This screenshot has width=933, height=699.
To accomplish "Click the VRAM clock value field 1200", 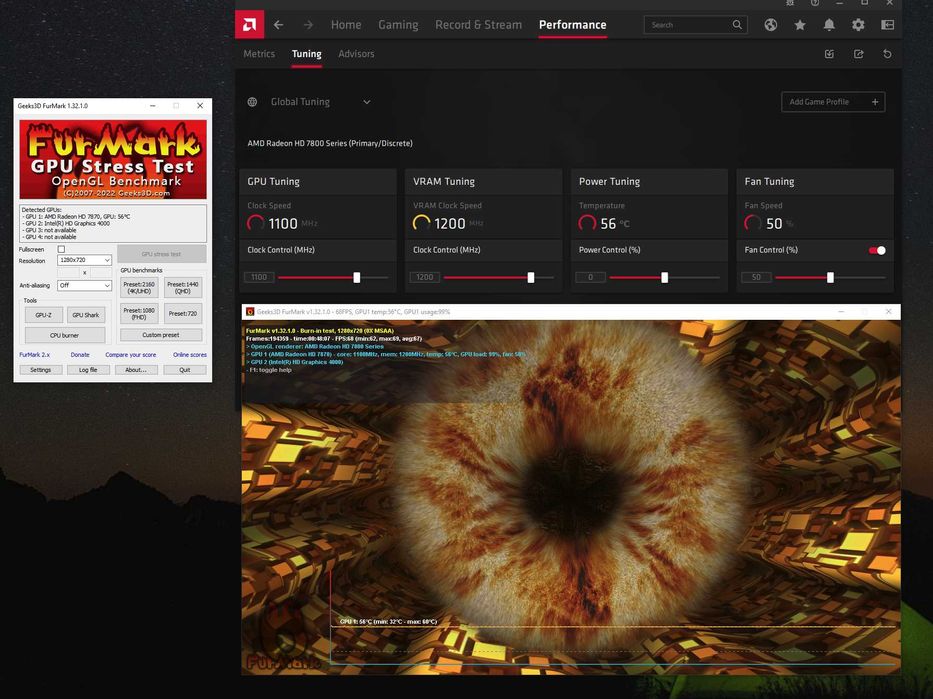I will coord(424,277).
